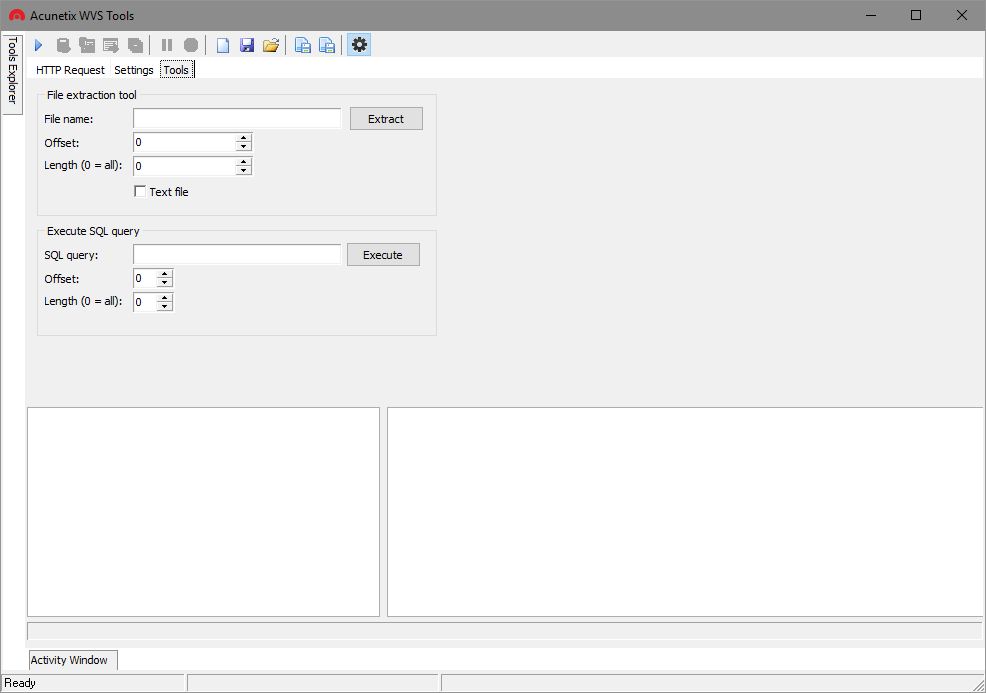This screenshot has width=986, height=693.
Task: Close the Acunetix WVS Tools window
Action: pyautogui.click(x=961, y=15)
